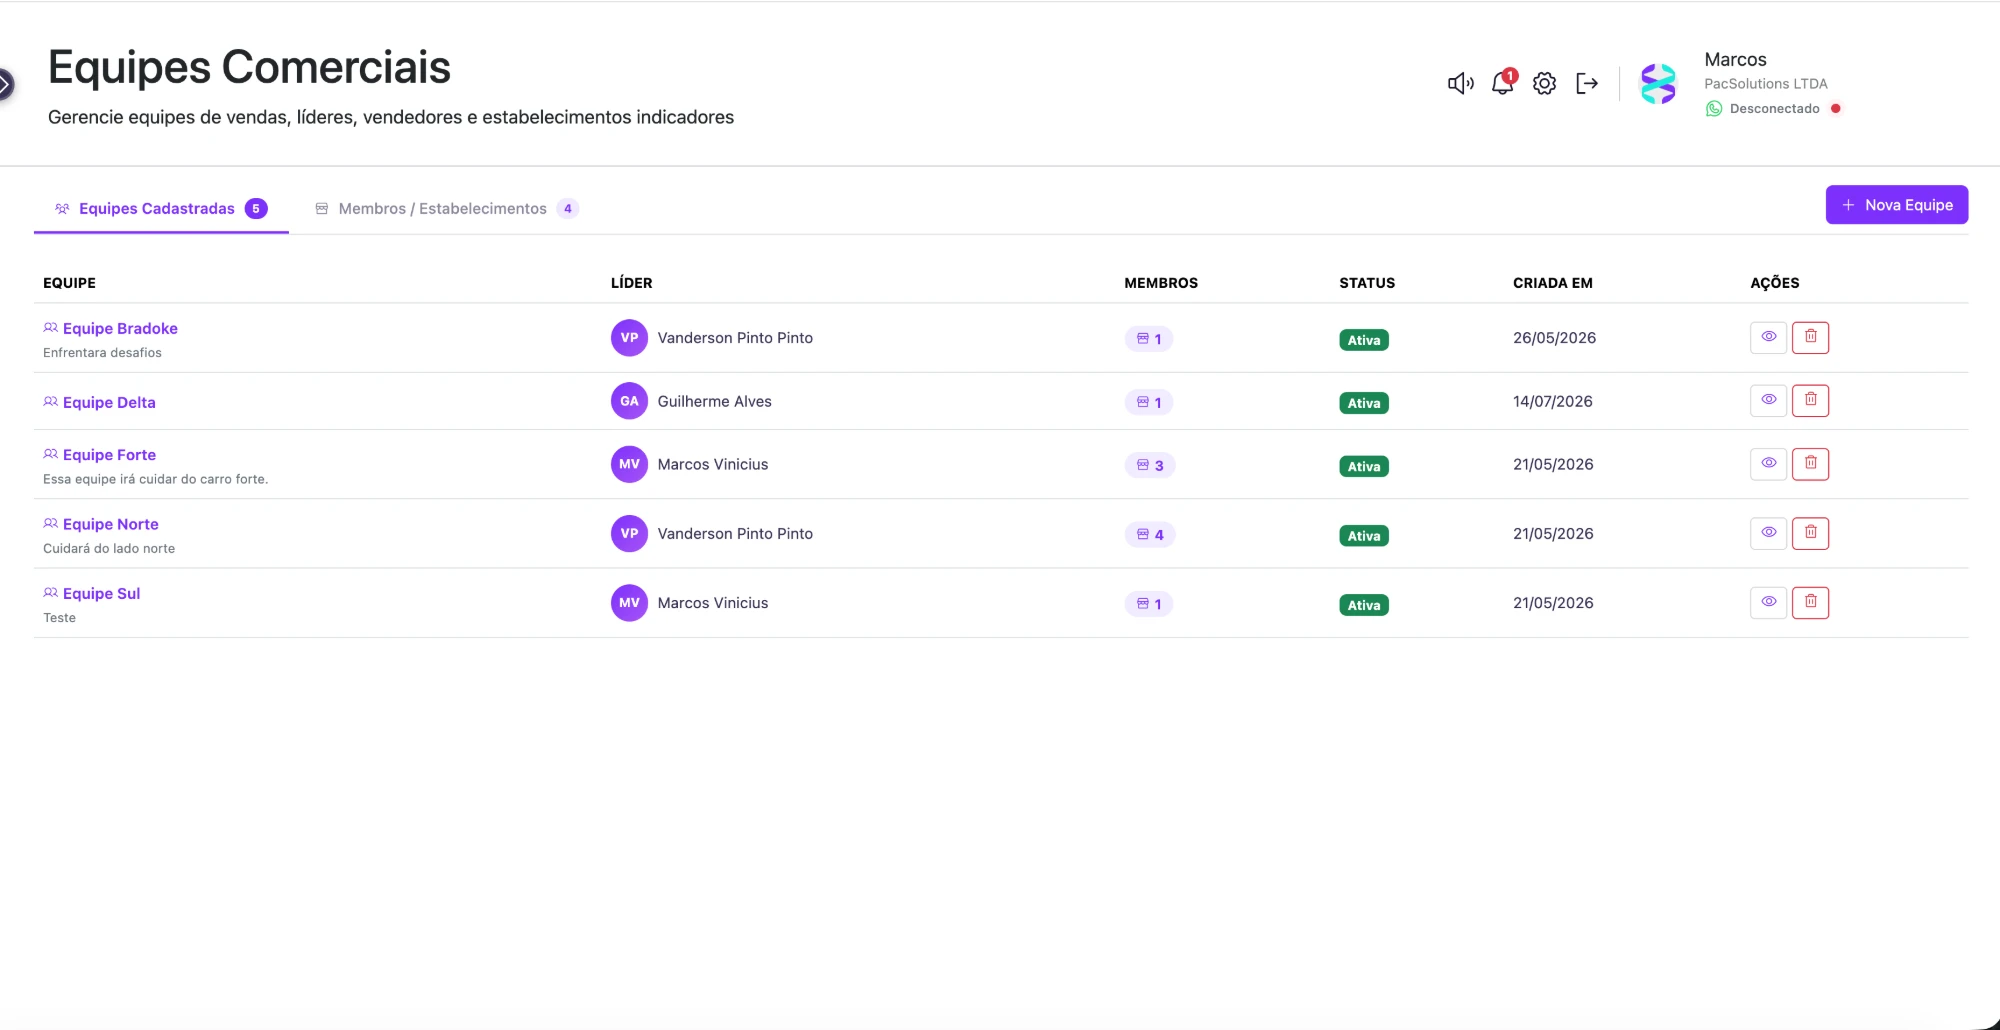Expand the sidebar arrow

point(5,85)
